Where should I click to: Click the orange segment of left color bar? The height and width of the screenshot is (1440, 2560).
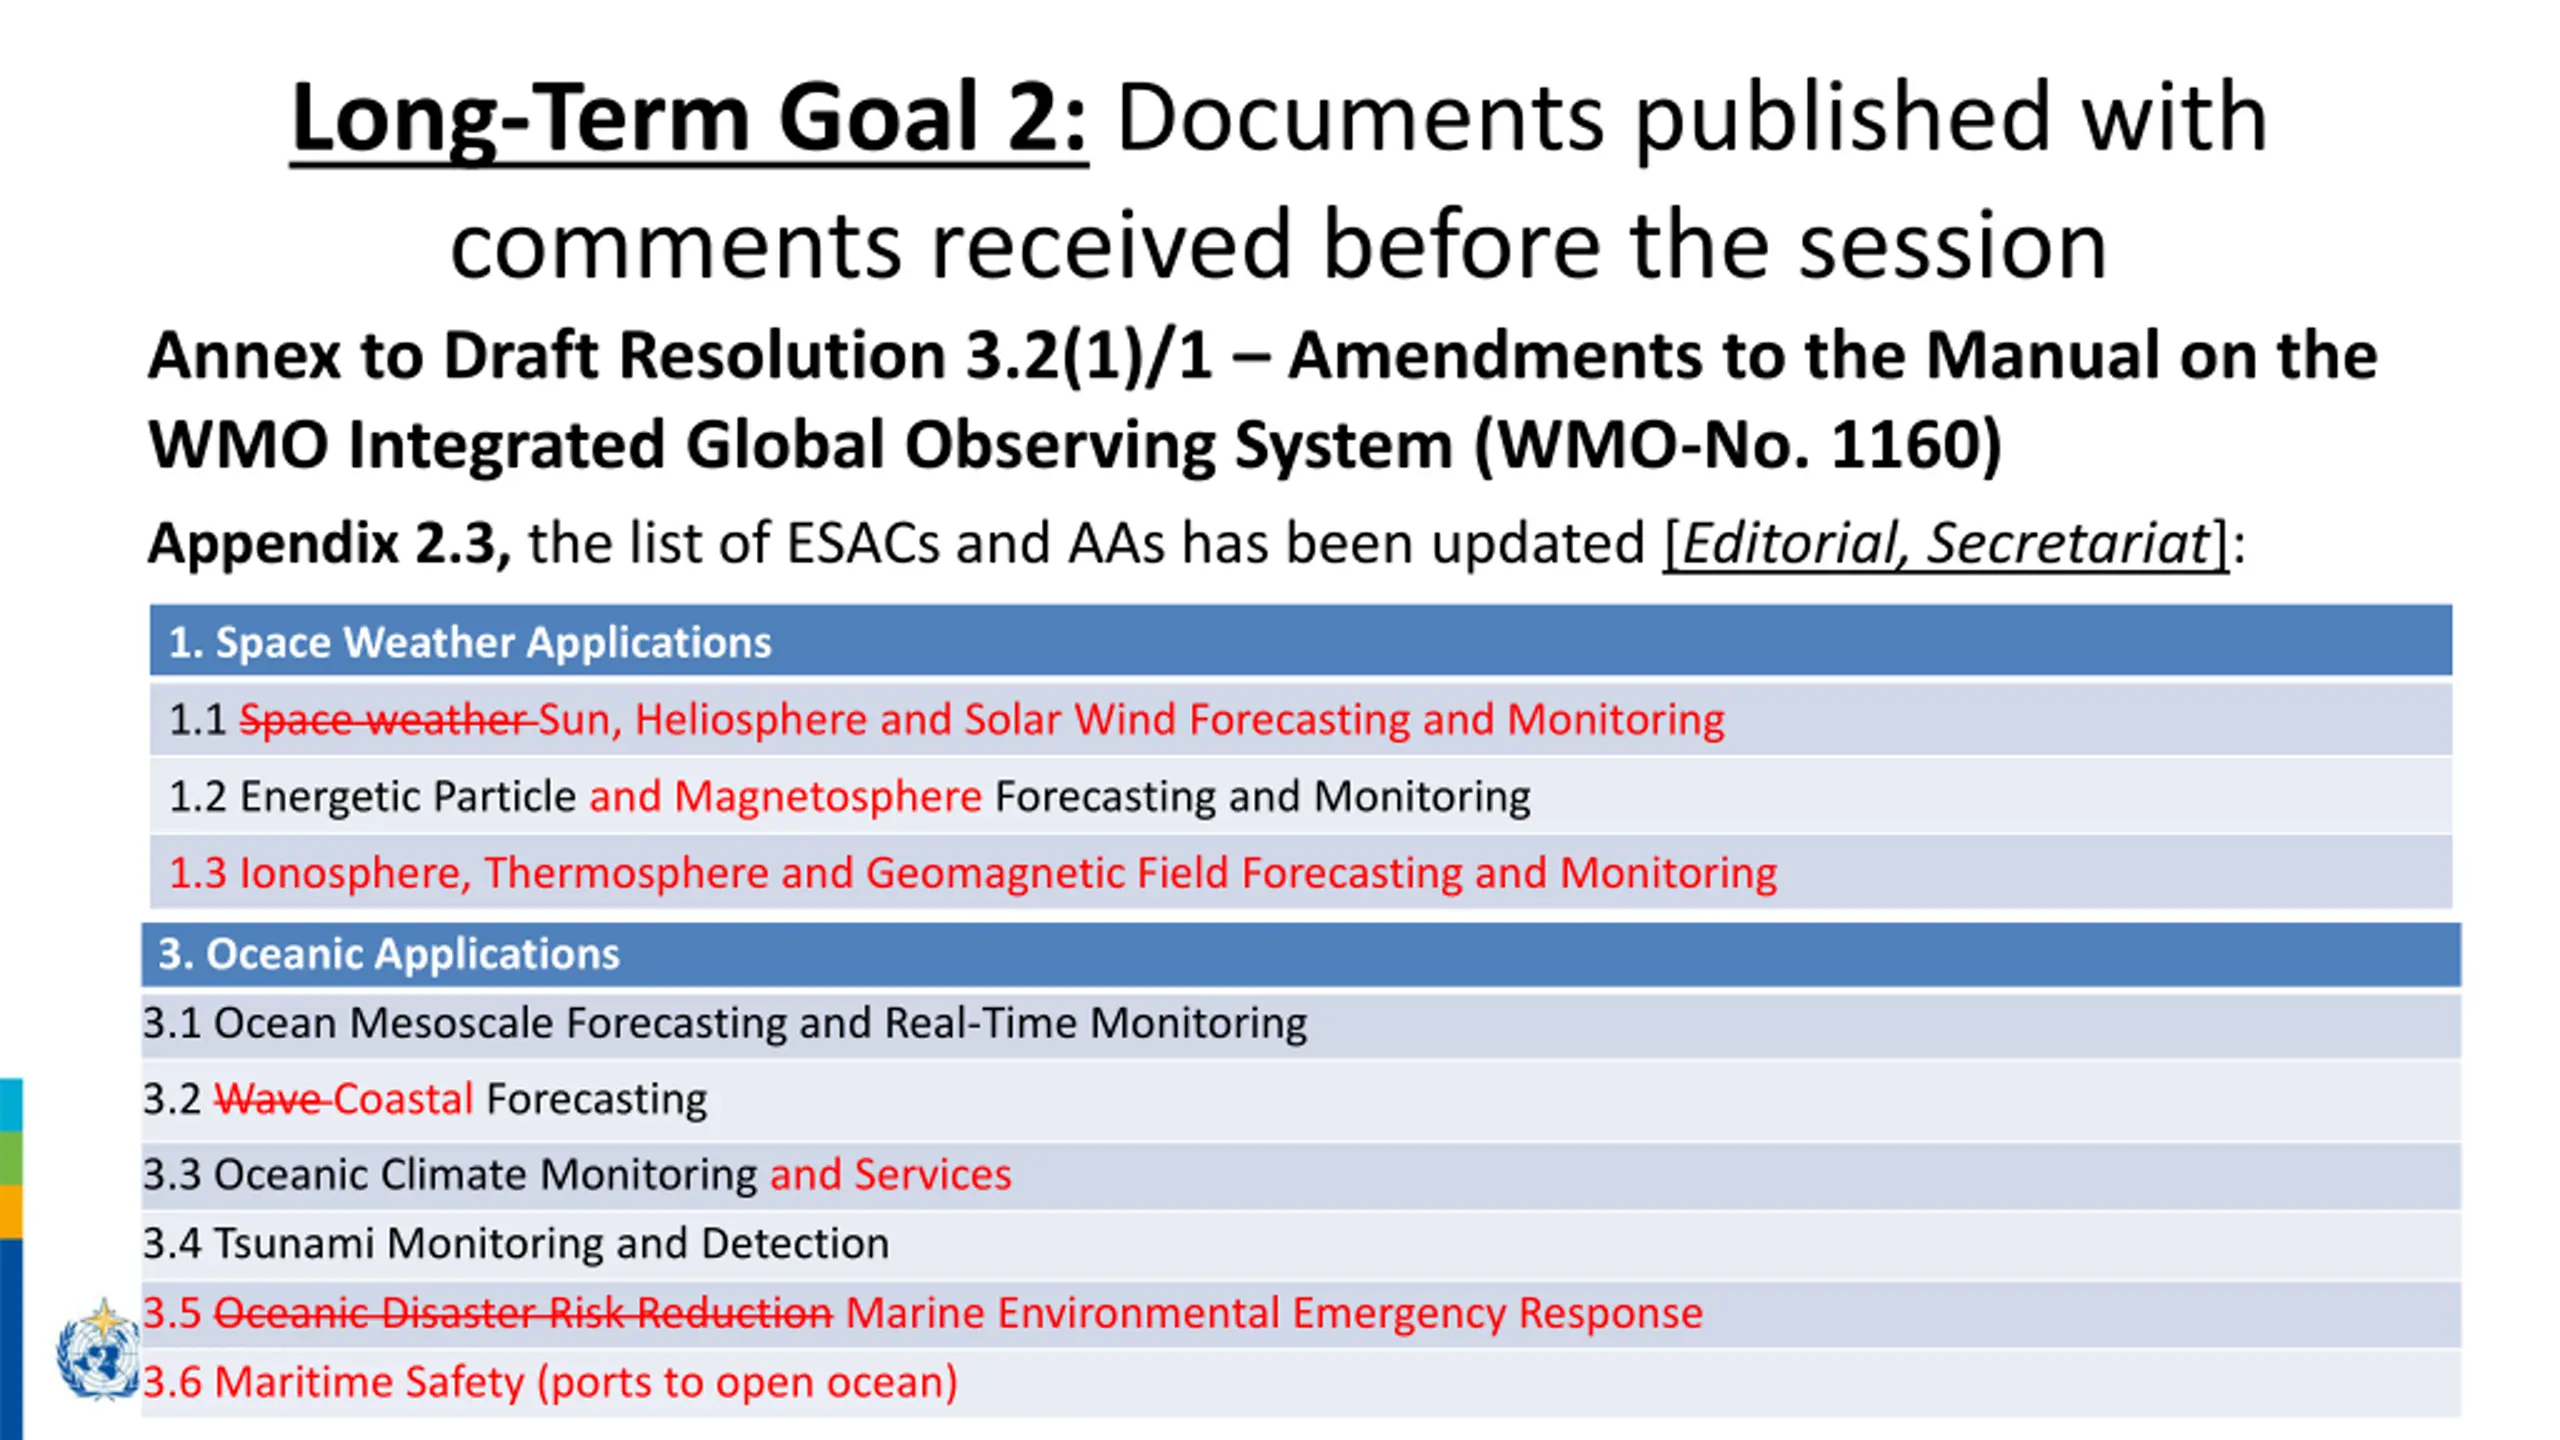click(x=10, y=1211)
